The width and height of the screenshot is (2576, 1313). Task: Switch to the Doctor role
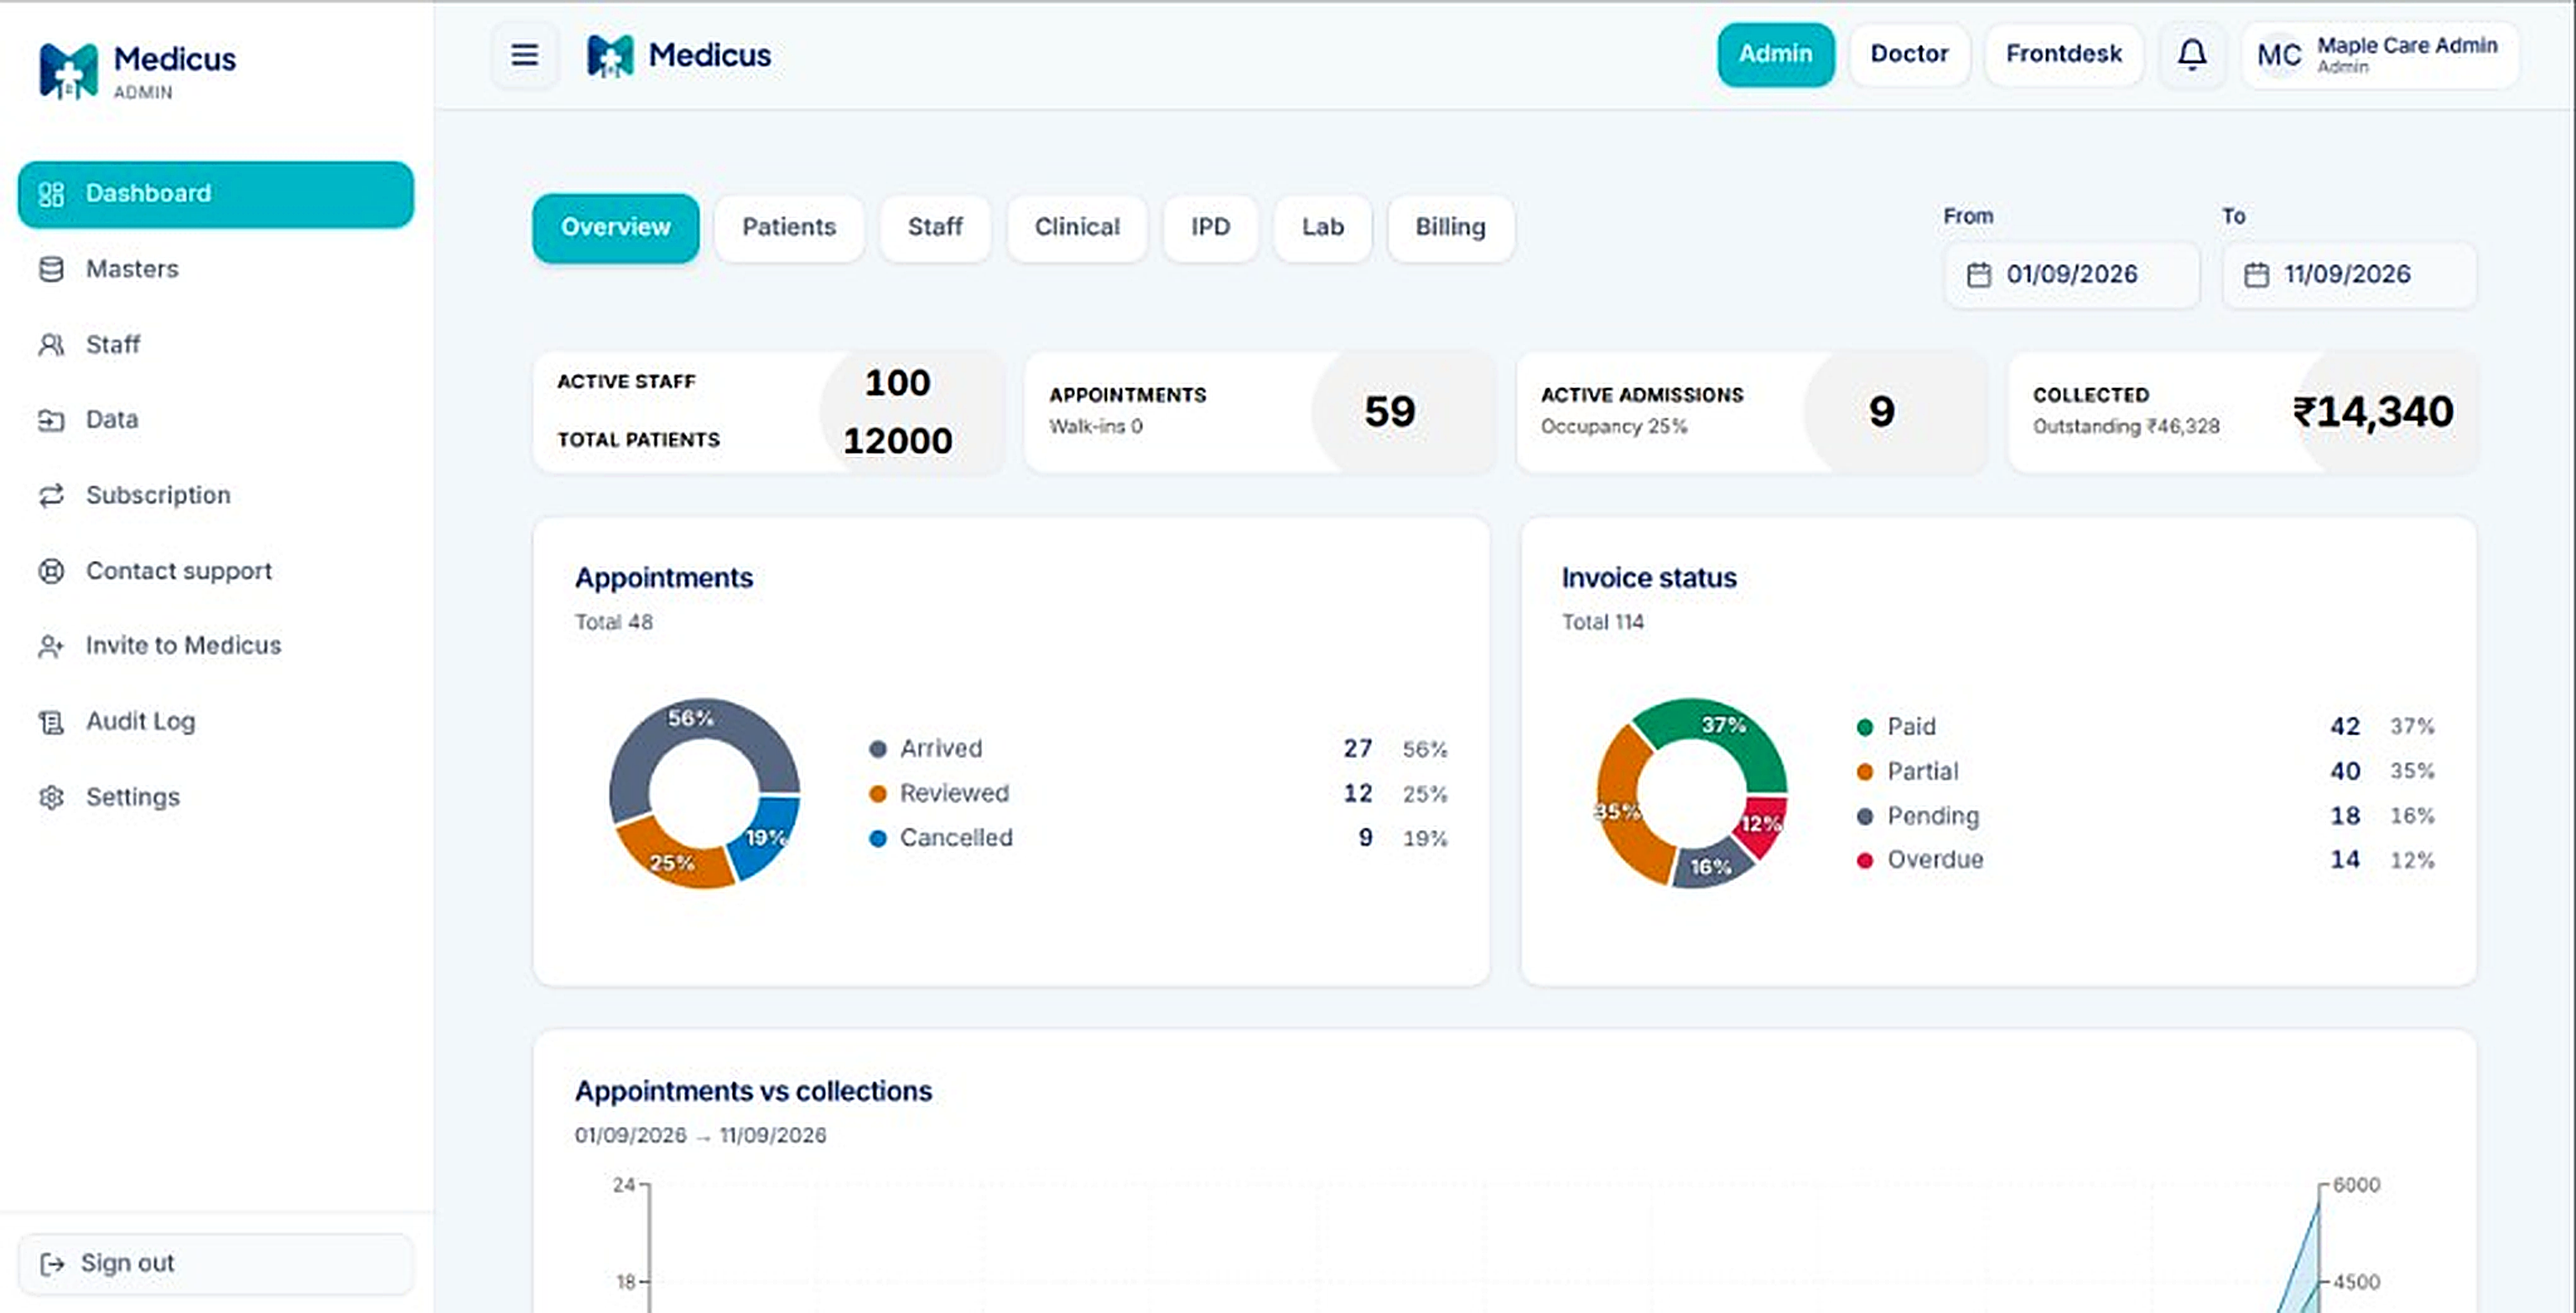[x=1909, y=54]
